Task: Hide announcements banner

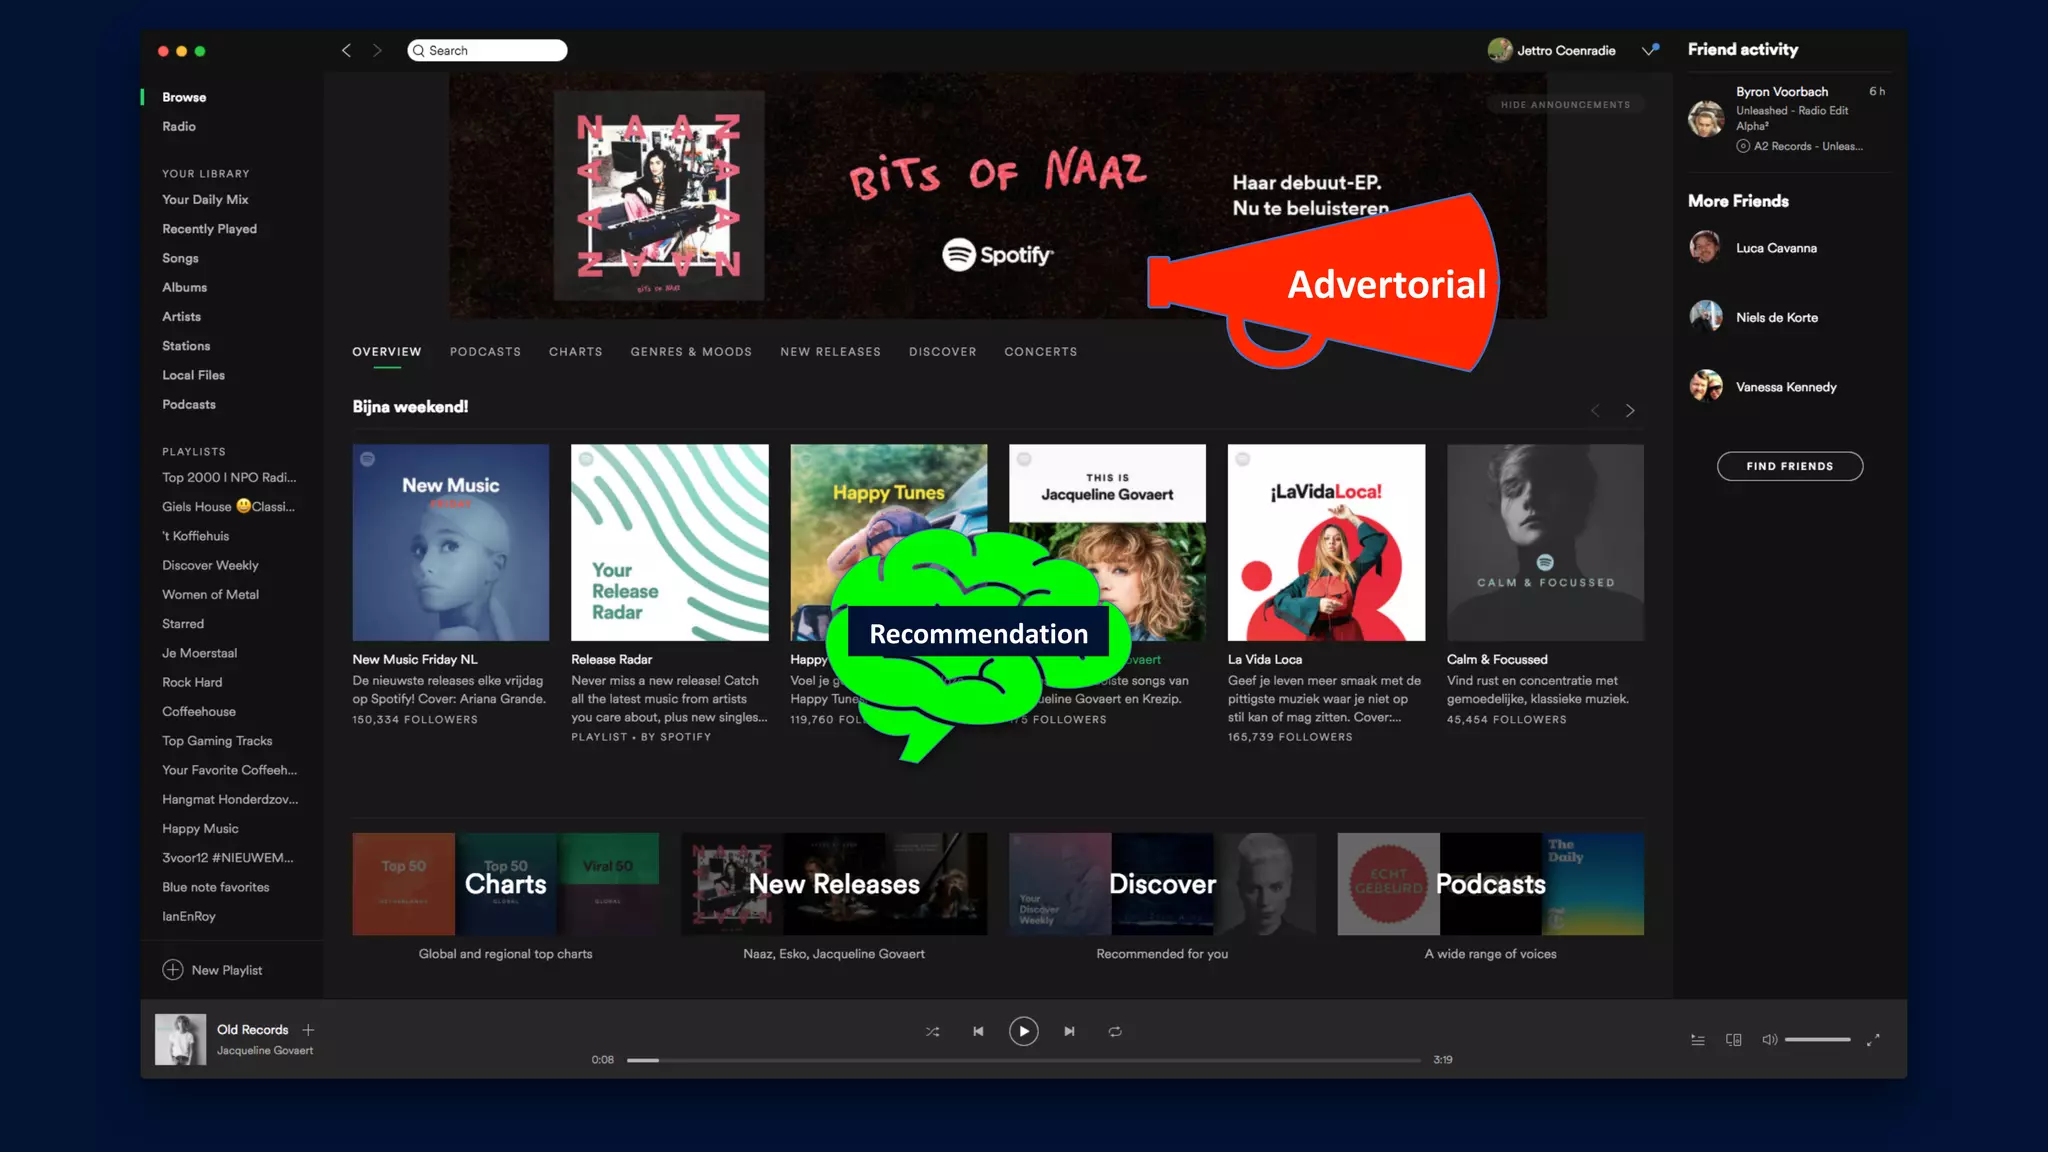Action: (x=1565, y=105)
